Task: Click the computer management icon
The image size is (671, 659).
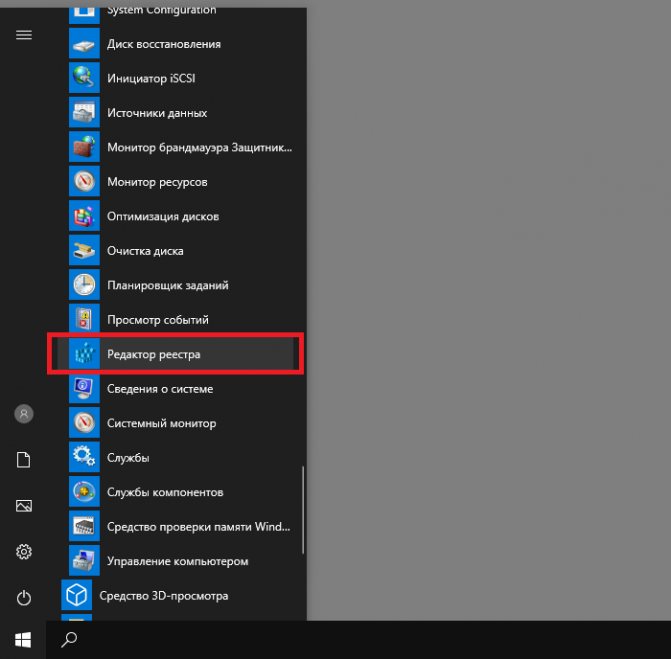Action: click(x=84, y=561)
